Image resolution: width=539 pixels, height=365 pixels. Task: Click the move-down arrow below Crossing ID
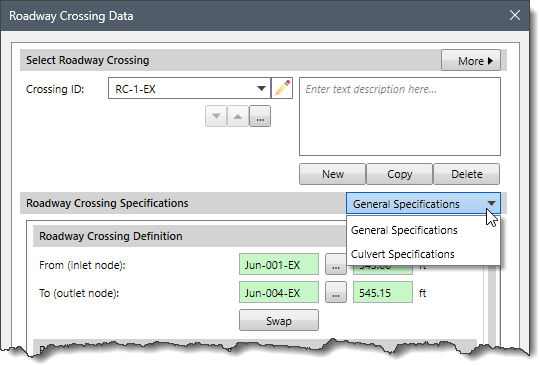[216, 116]
